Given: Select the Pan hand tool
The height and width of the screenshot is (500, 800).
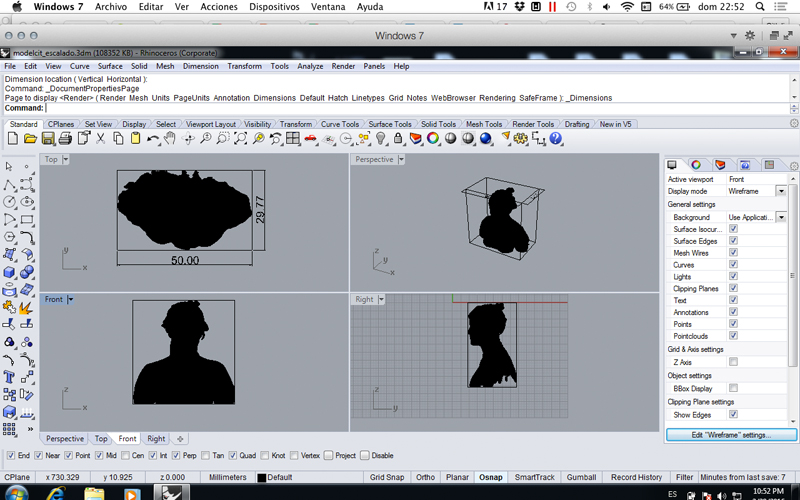Looking at the screenshot, I should (x=170, y=138).
